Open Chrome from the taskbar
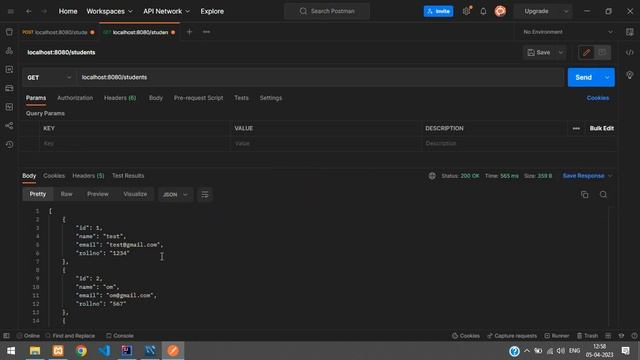 pyautogui.click(x=81, y=351)
